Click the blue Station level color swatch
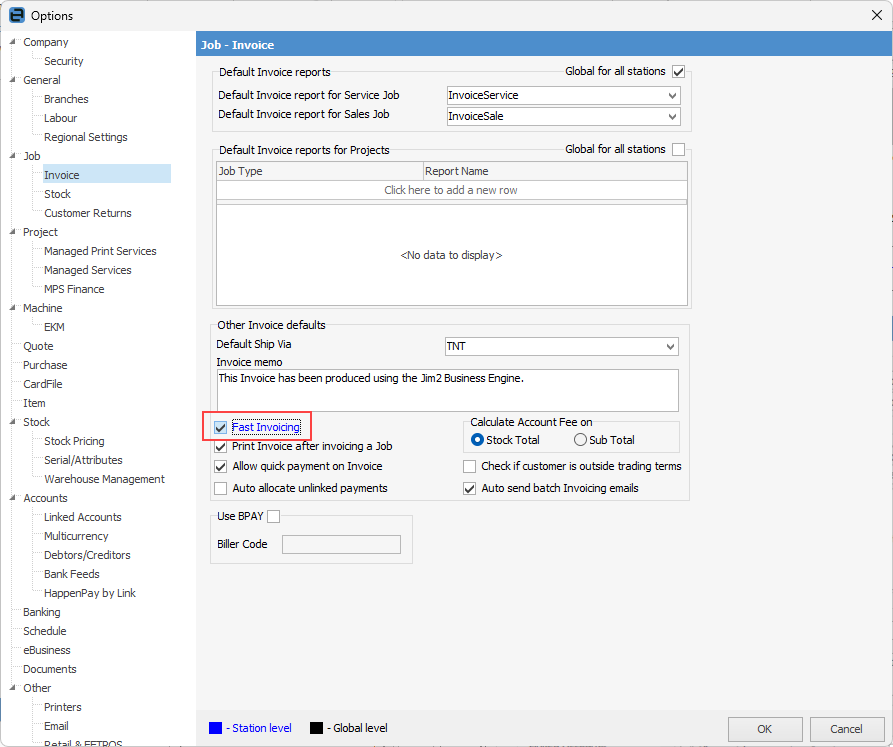The height and width of the screenshot is (747, 893). (x=216, y=728)
